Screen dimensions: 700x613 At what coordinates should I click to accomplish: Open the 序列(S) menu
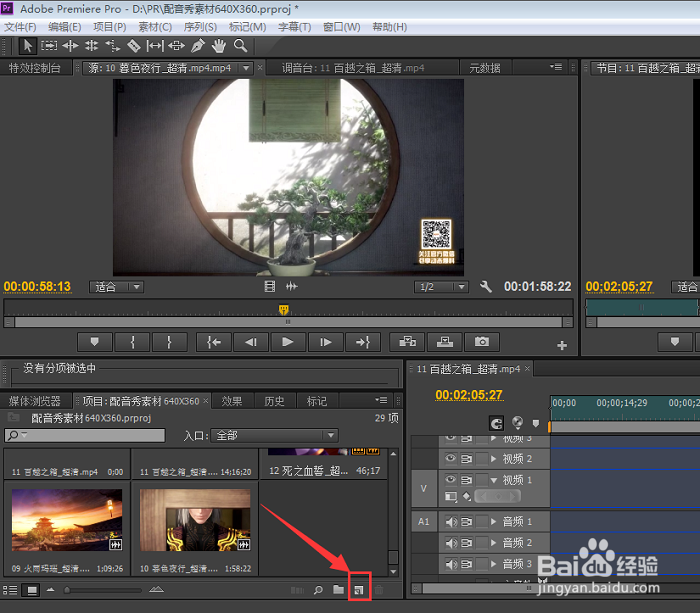200,27
